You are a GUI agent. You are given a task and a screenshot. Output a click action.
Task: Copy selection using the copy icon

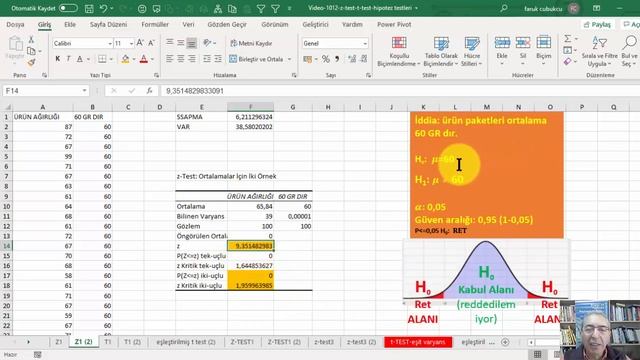click(31, 51)
